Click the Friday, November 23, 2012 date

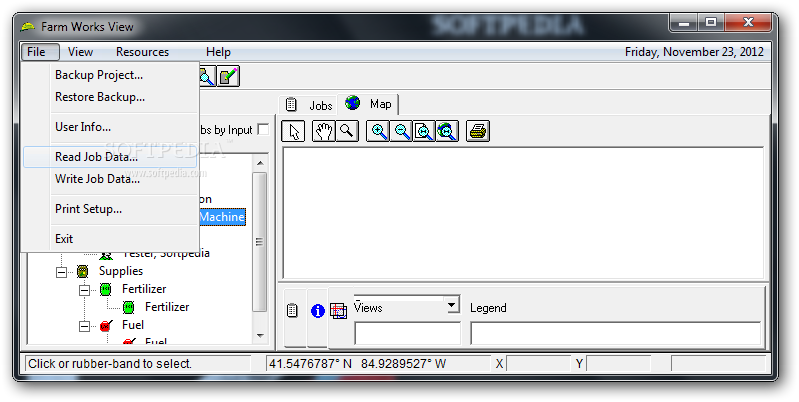694,52
